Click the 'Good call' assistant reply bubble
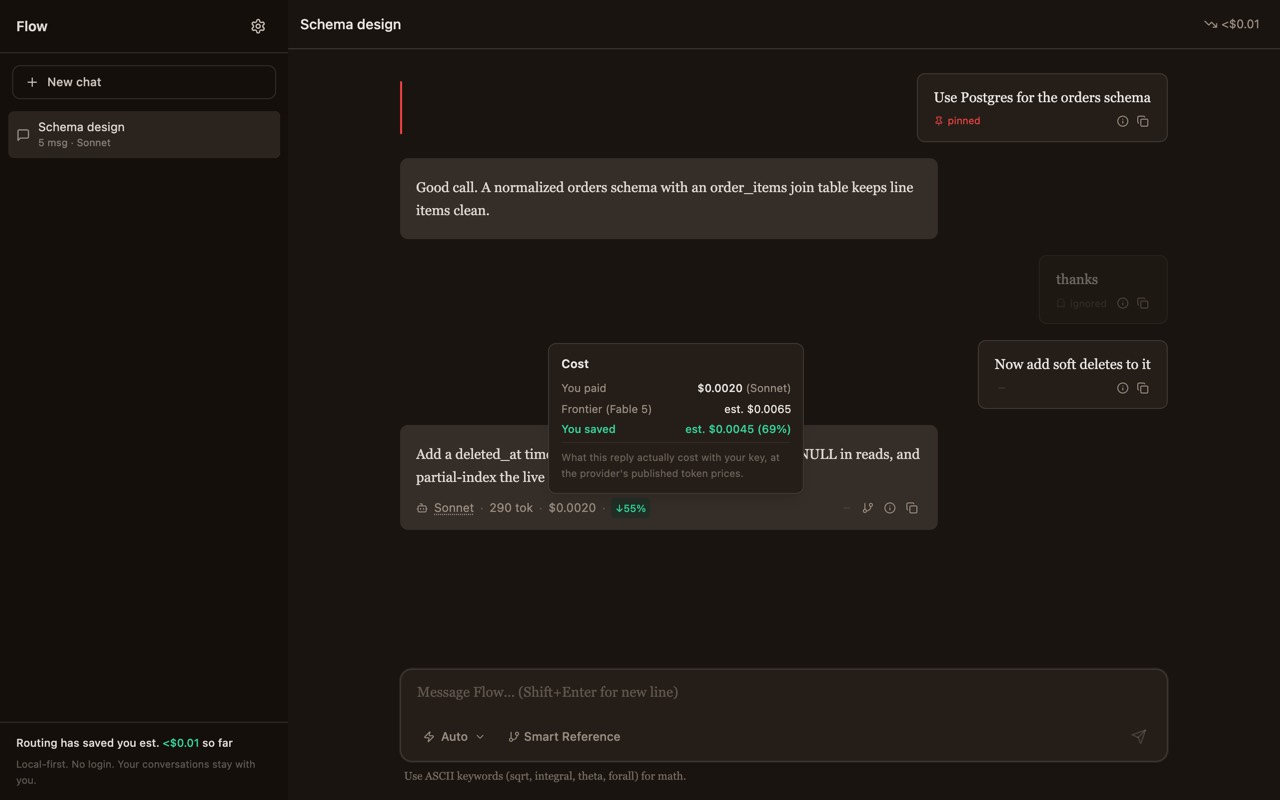The width and height of the screenshot is (1280, 800). (669, 198)
